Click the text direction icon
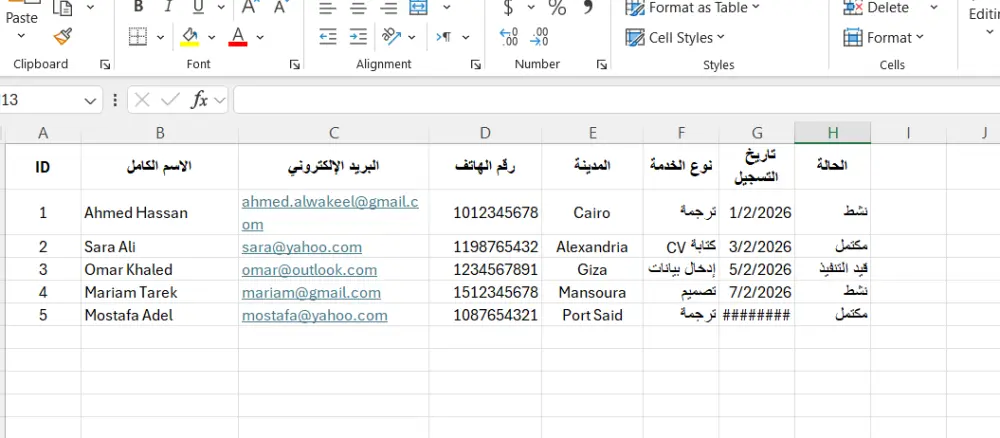Viewport: 1000px width, 438px height. coord(444,37)
